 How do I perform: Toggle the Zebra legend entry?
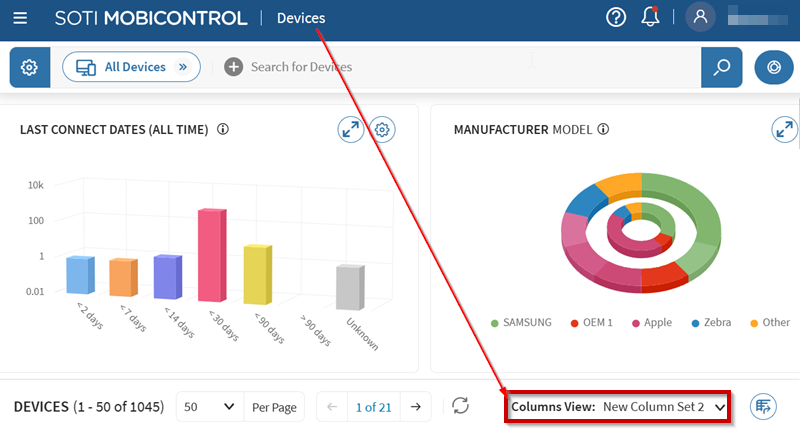coord(709,323)
